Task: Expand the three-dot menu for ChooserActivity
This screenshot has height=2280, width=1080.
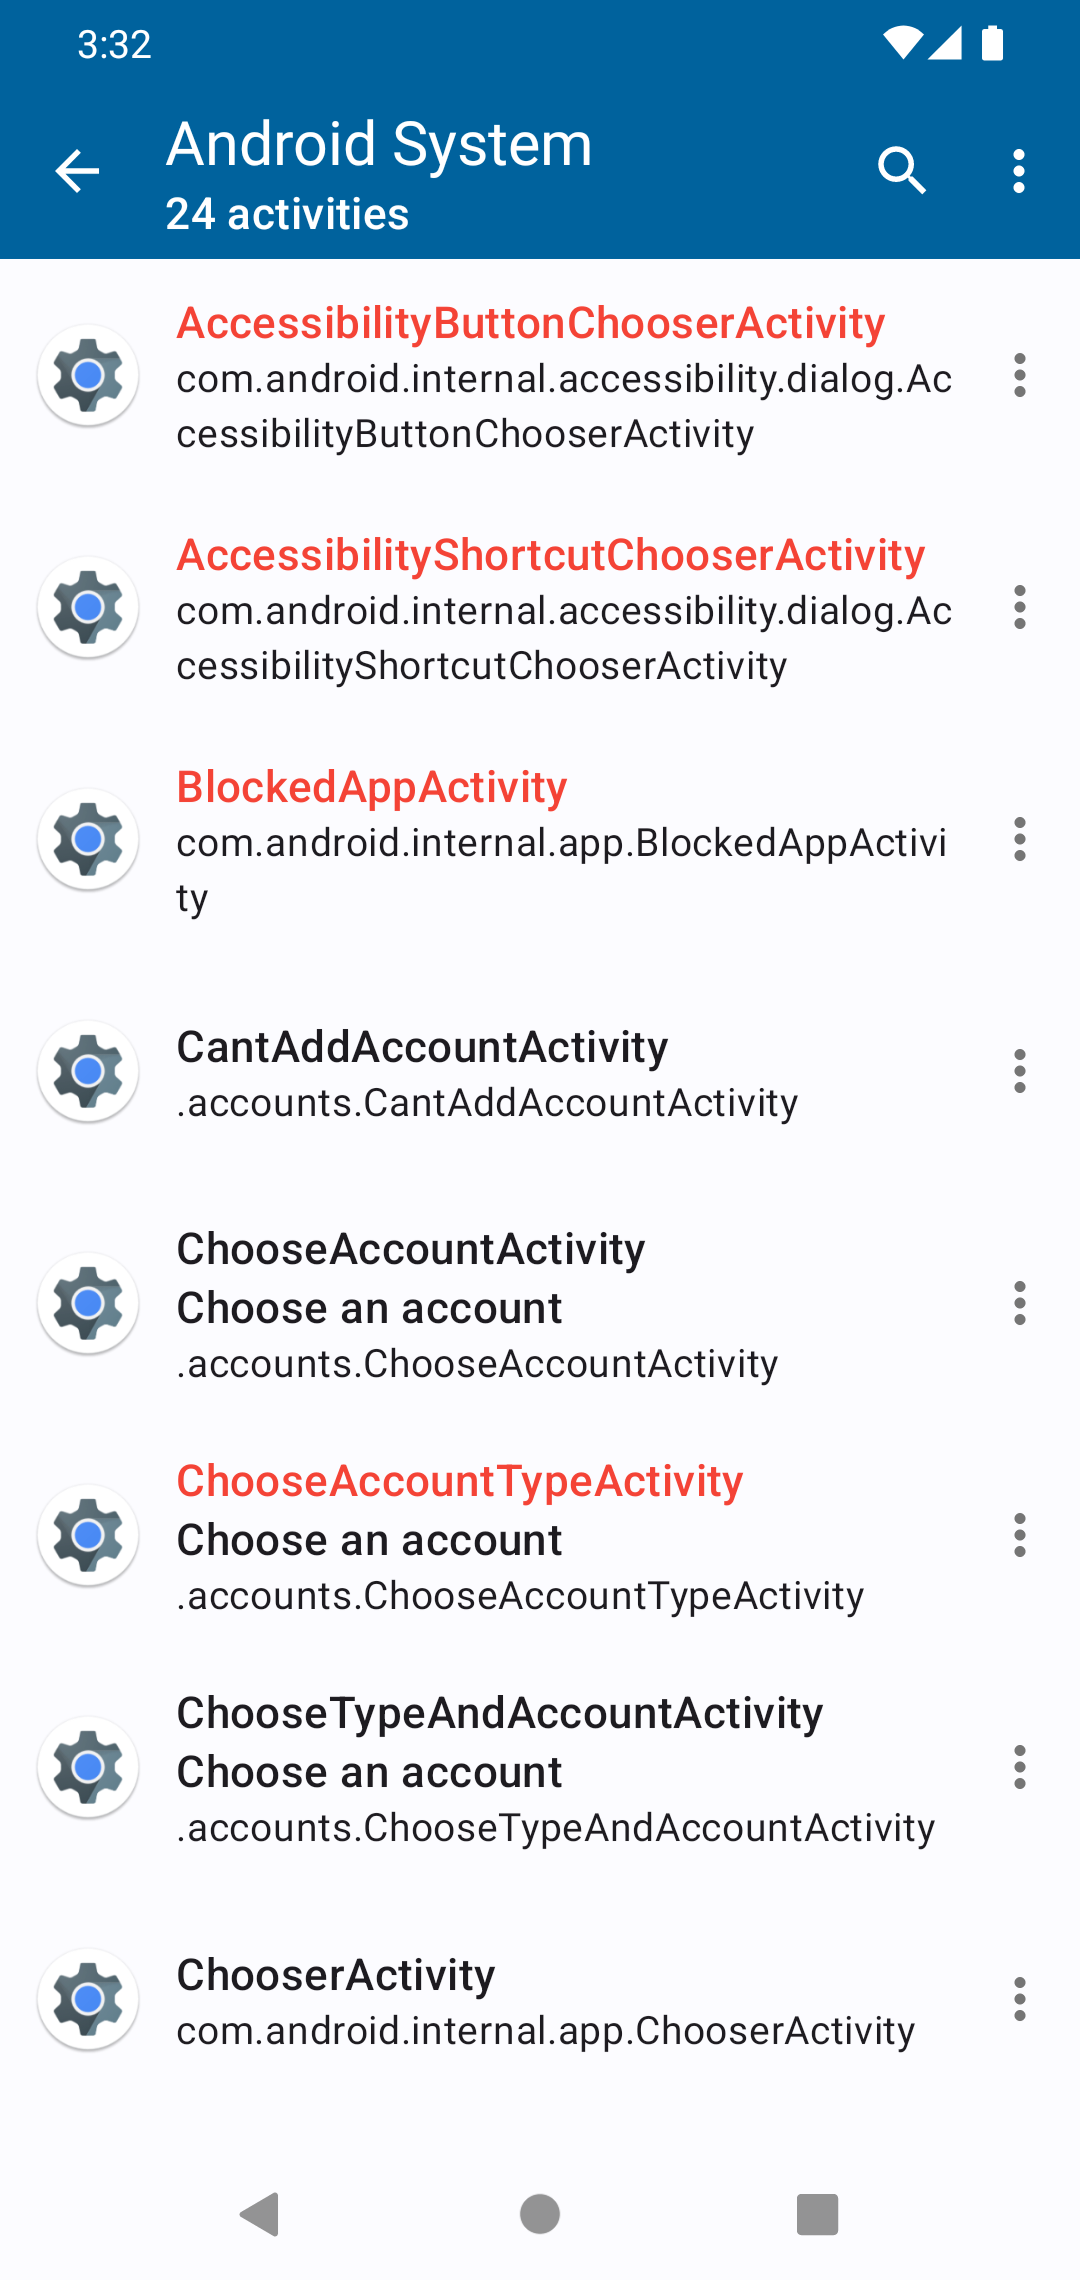Action: pos(1019,2000)
